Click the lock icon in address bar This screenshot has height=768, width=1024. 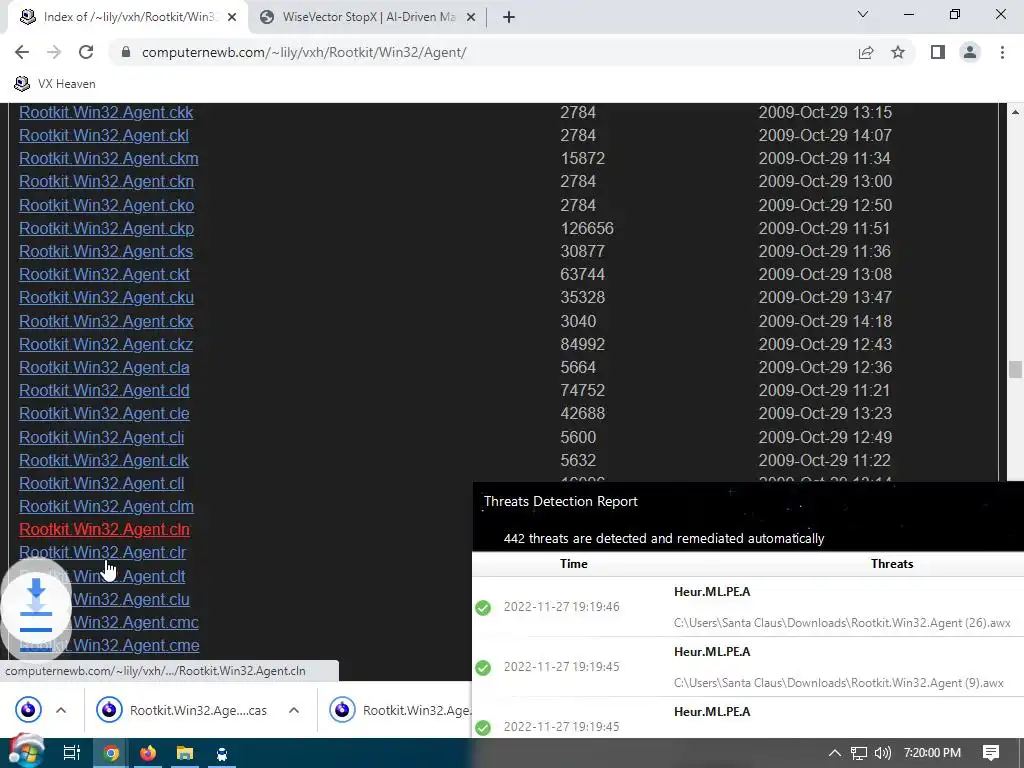pyautogui.click(x=126, y=52)
